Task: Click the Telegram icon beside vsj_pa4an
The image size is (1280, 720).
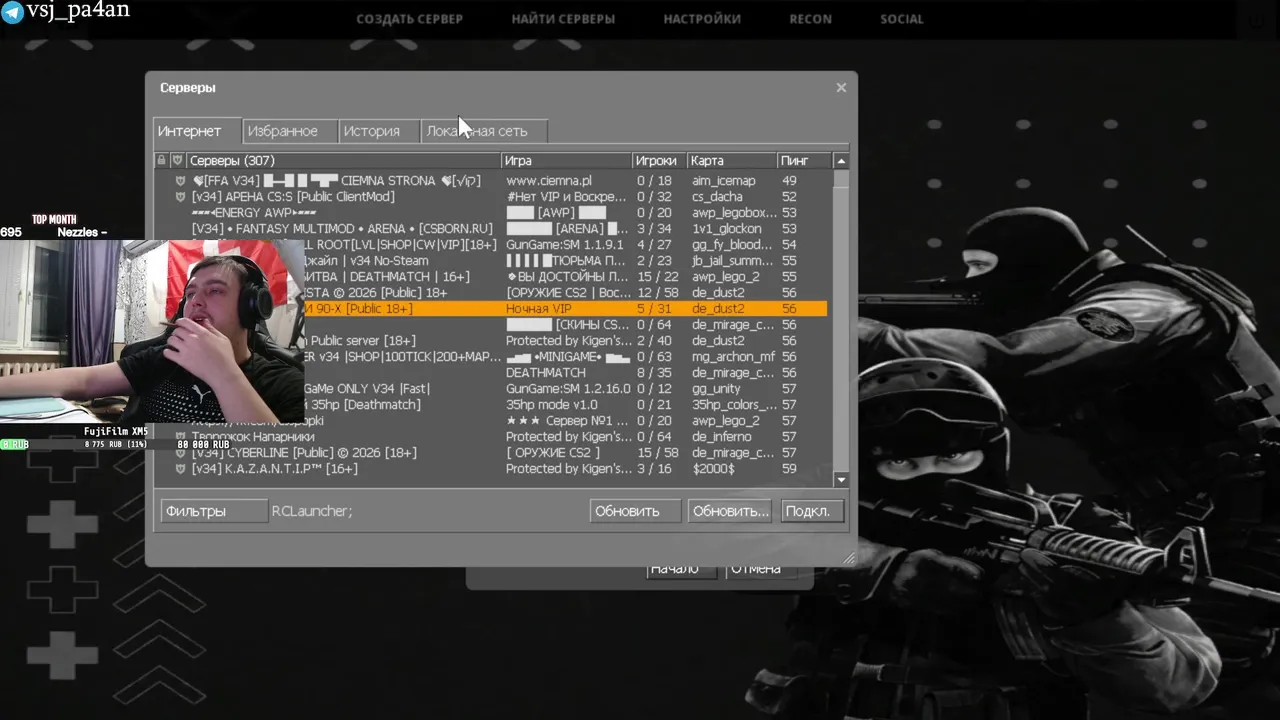Action: 13,12
